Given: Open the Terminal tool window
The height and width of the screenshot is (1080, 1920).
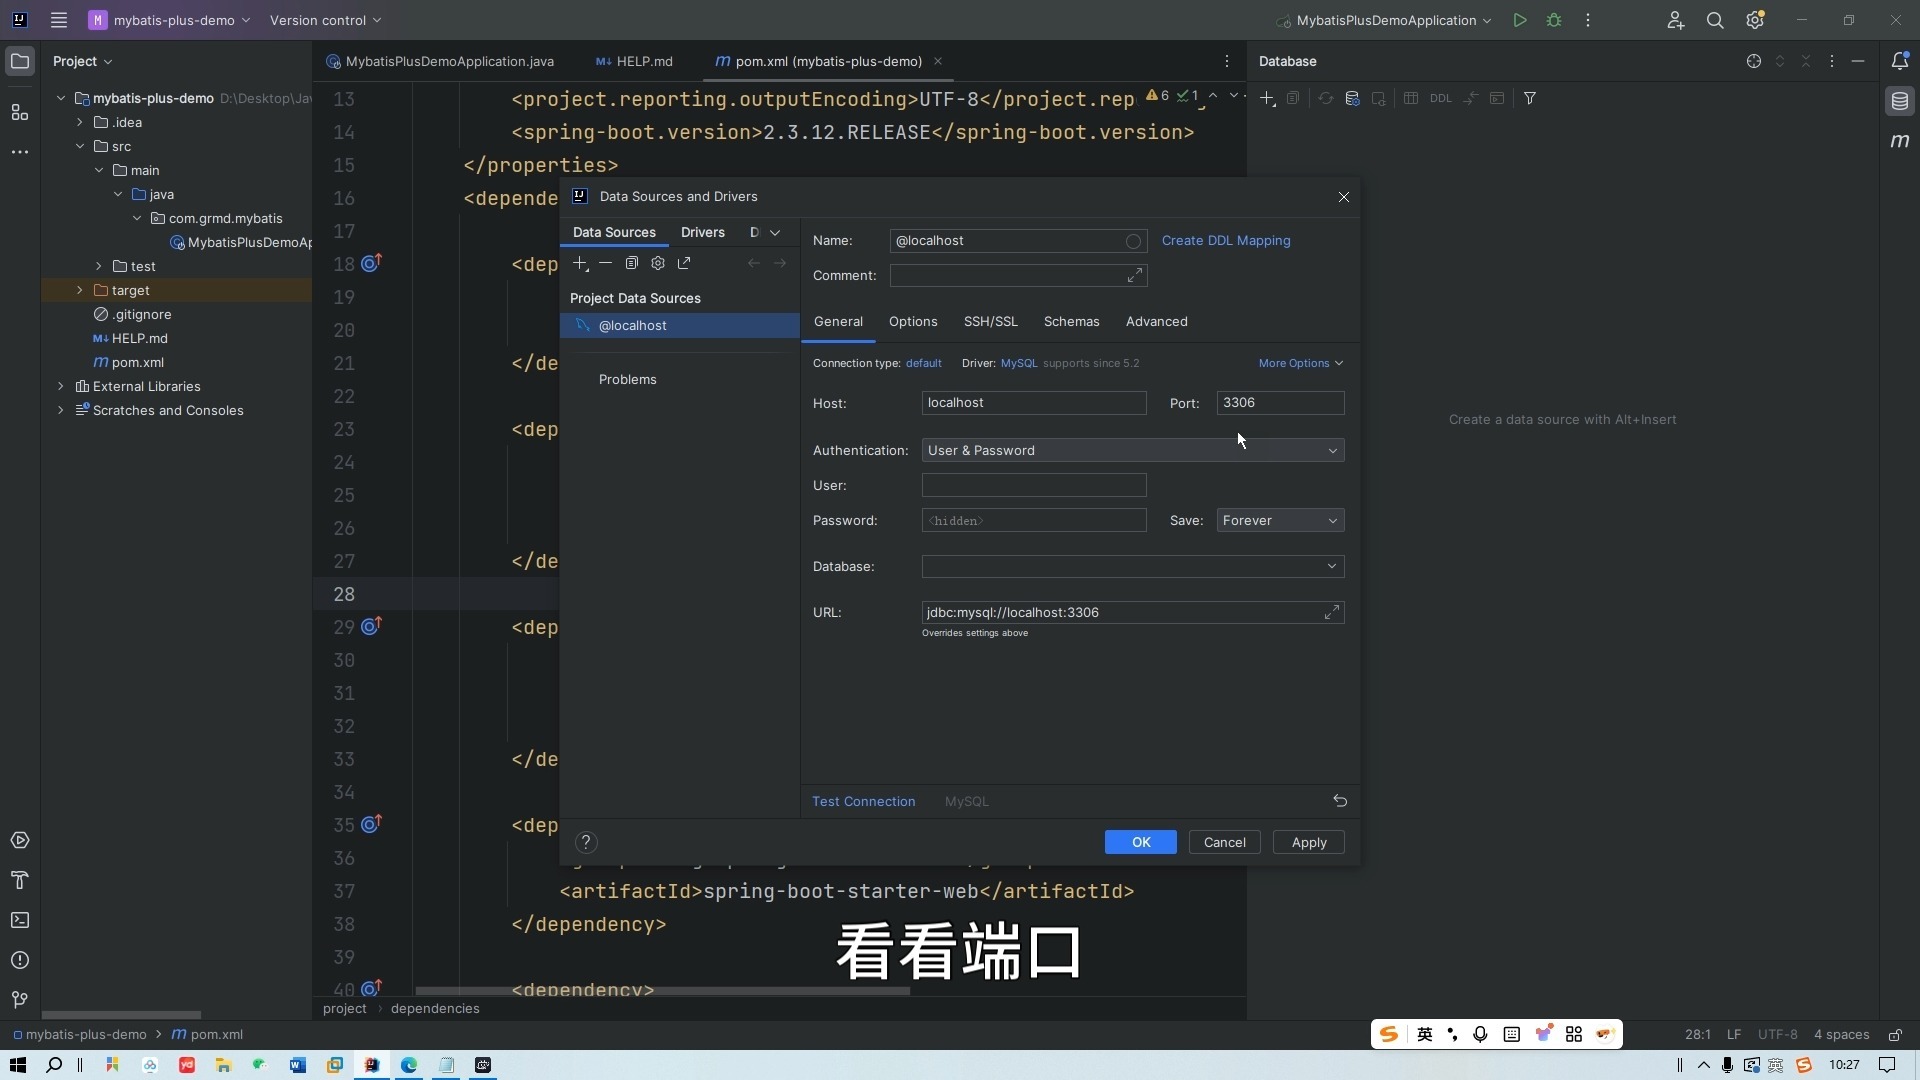Looking at the screenshot, I should click(x=20, y=920).
